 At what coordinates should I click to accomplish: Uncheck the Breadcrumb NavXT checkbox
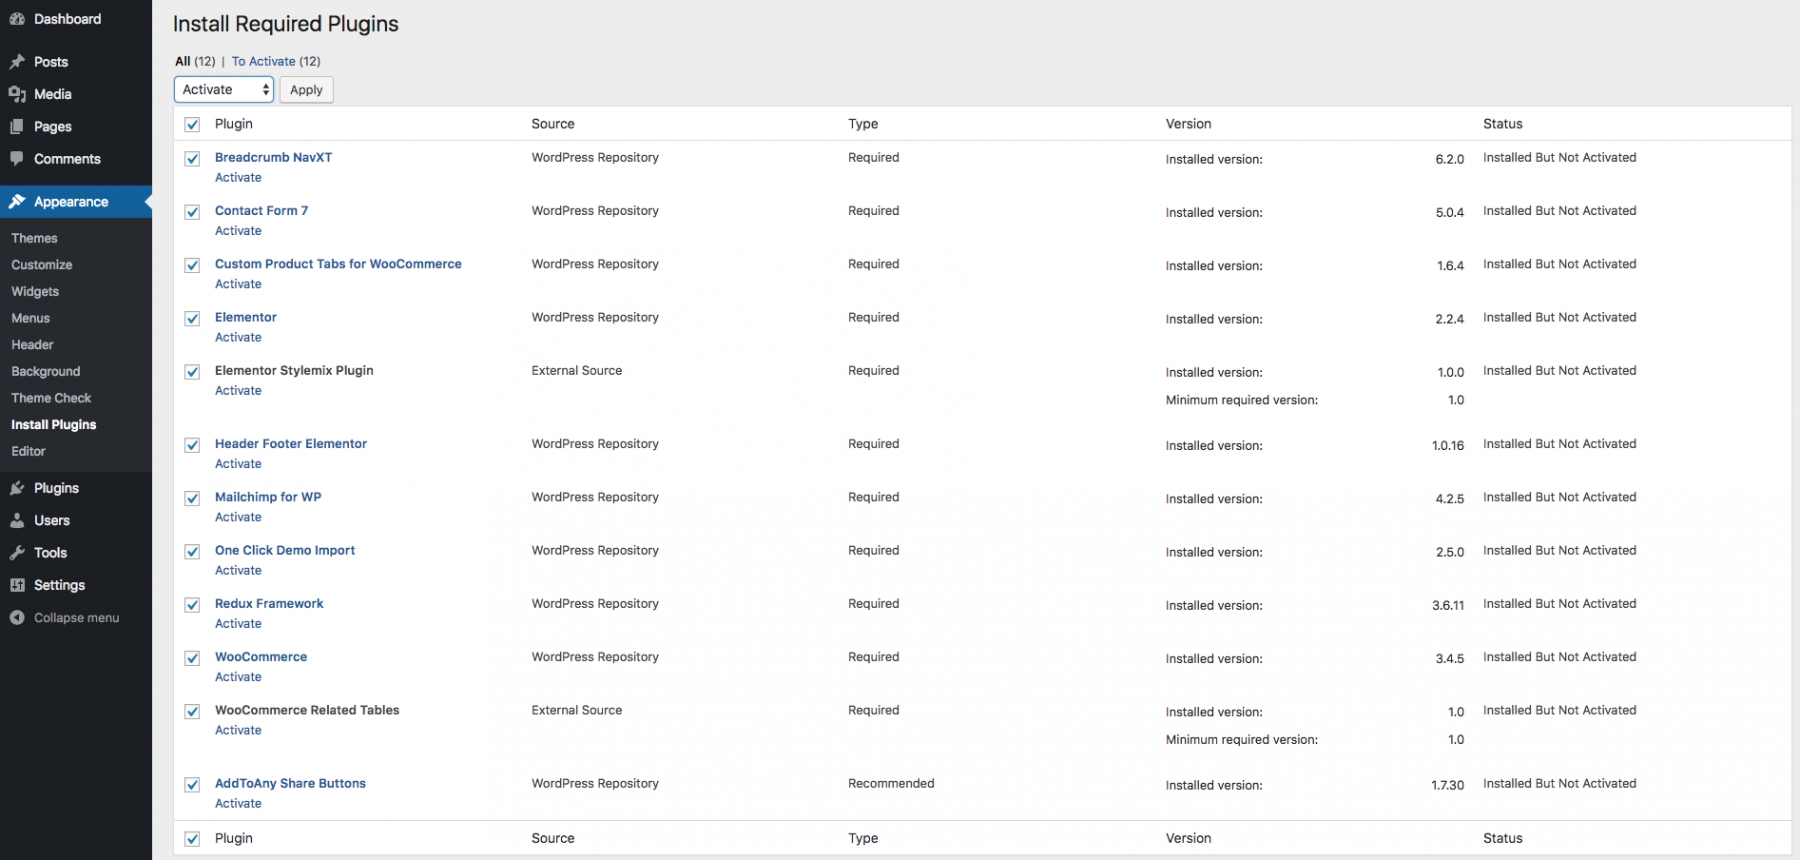pos(192,159)
